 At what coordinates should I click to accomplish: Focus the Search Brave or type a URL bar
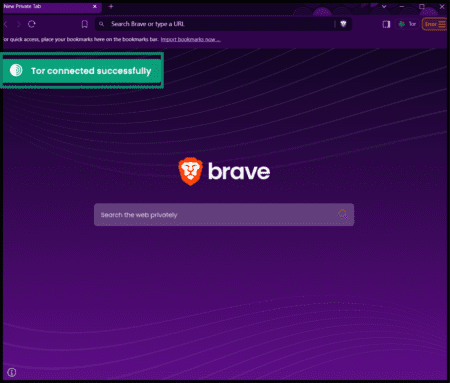coord(222,24)
